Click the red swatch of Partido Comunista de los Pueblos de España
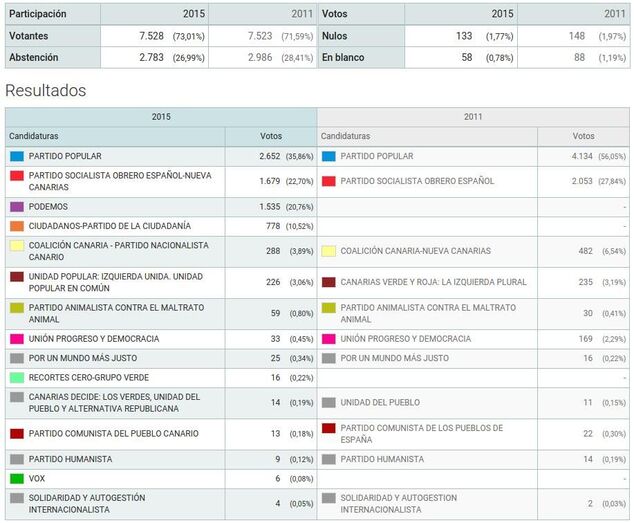Image resolution: width=634 pixels, height=523 pixels. [329, 428]
